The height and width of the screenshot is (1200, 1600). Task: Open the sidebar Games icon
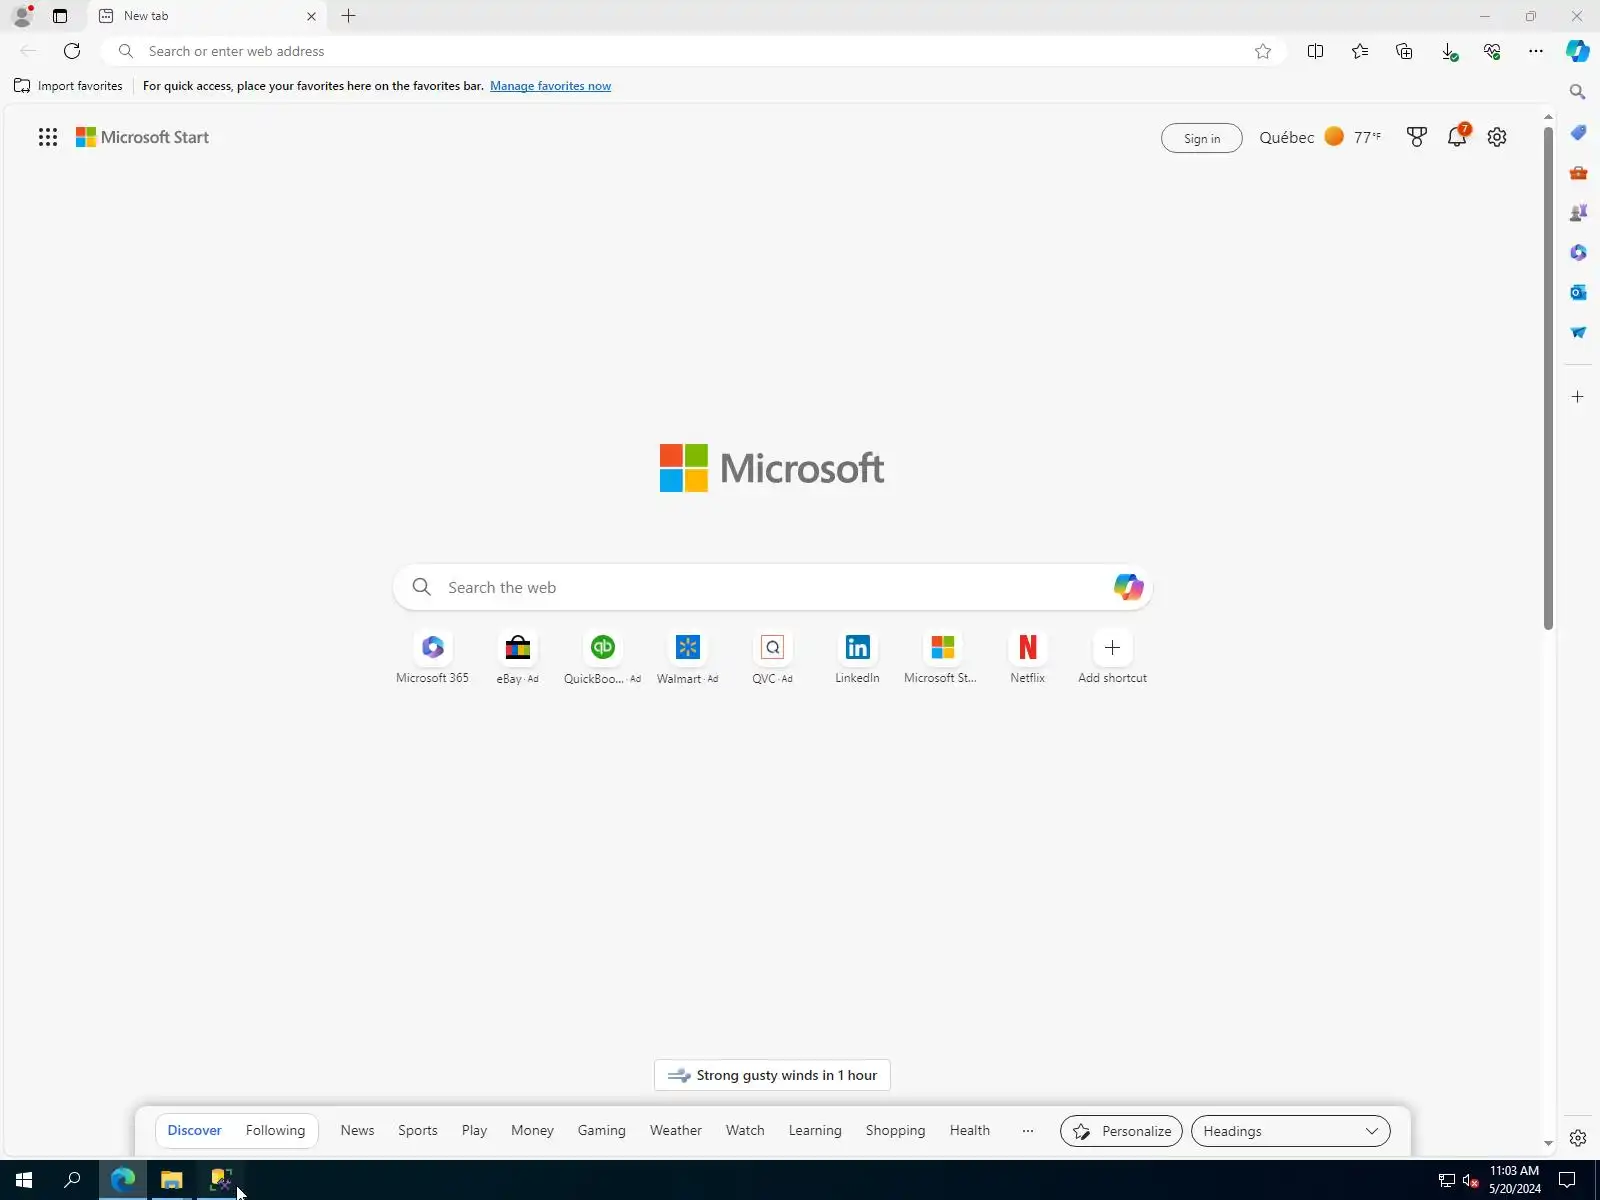click(1578, 212)
